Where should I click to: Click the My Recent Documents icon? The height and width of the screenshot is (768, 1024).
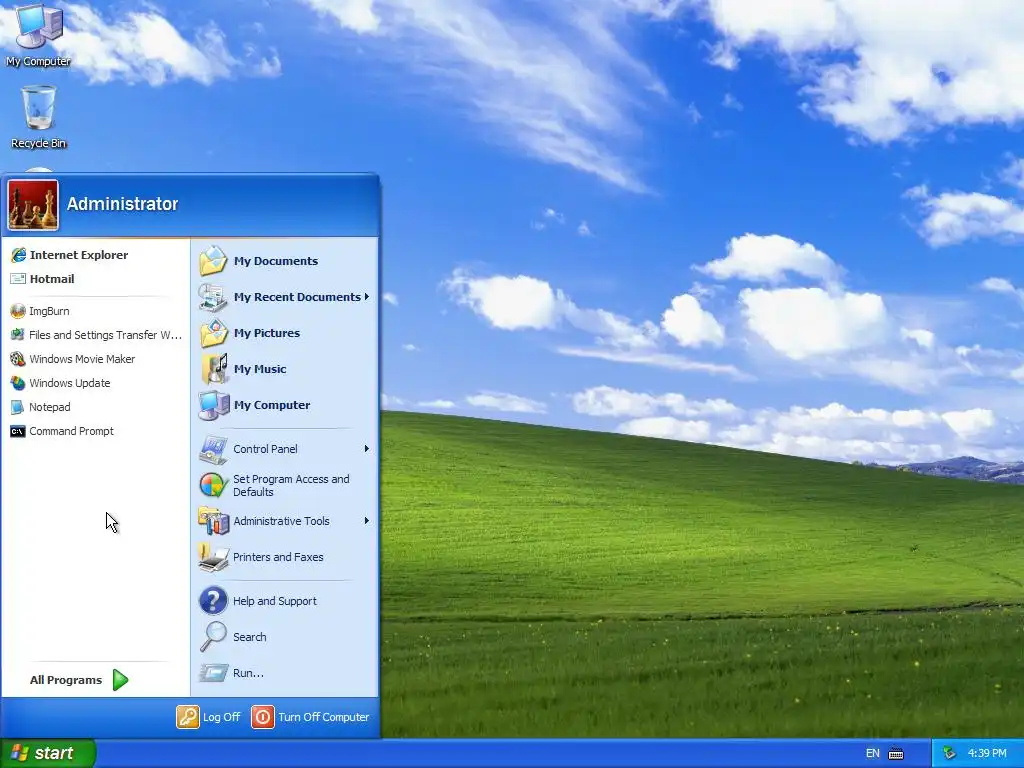(214, 297)
